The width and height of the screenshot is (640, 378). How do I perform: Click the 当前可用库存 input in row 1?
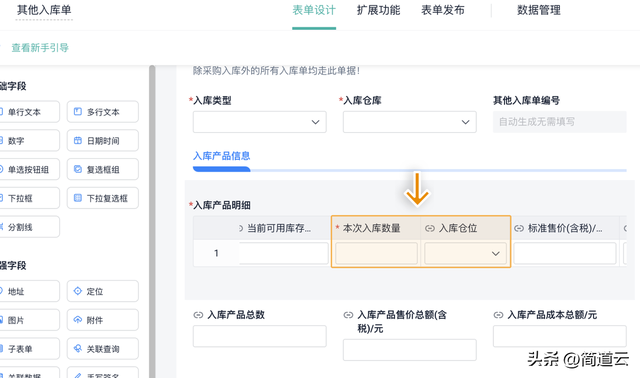[284, 253]
